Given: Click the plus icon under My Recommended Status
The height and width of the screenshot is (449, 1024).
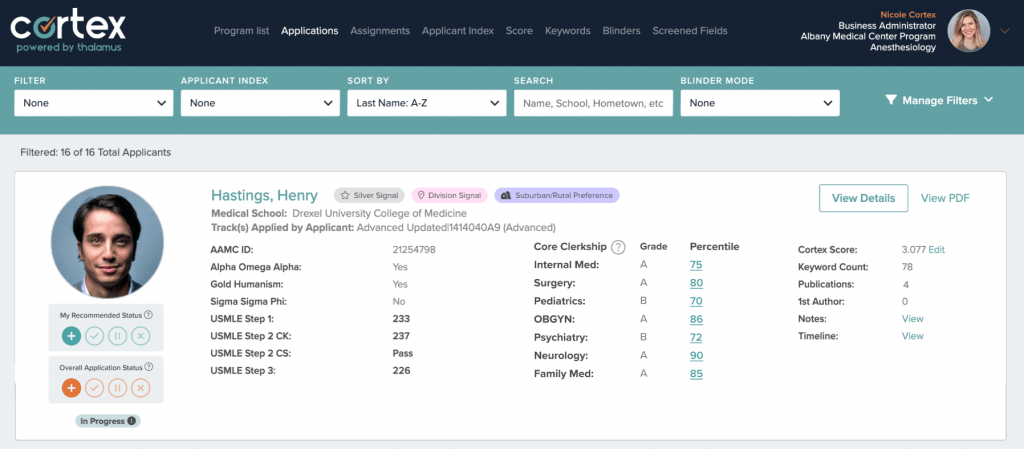Looking at the screenshot, I should point(71,336).
